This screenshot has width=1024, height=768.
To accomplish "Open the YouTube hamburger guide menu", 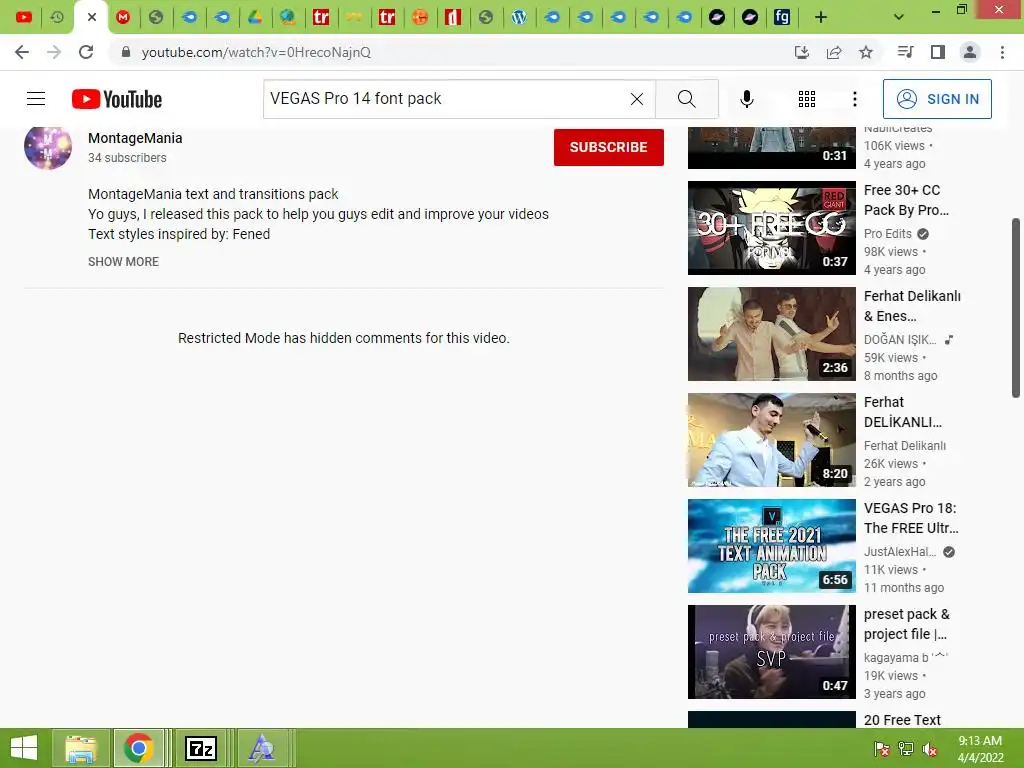I will pyautogui.click(x=36, y=99).
